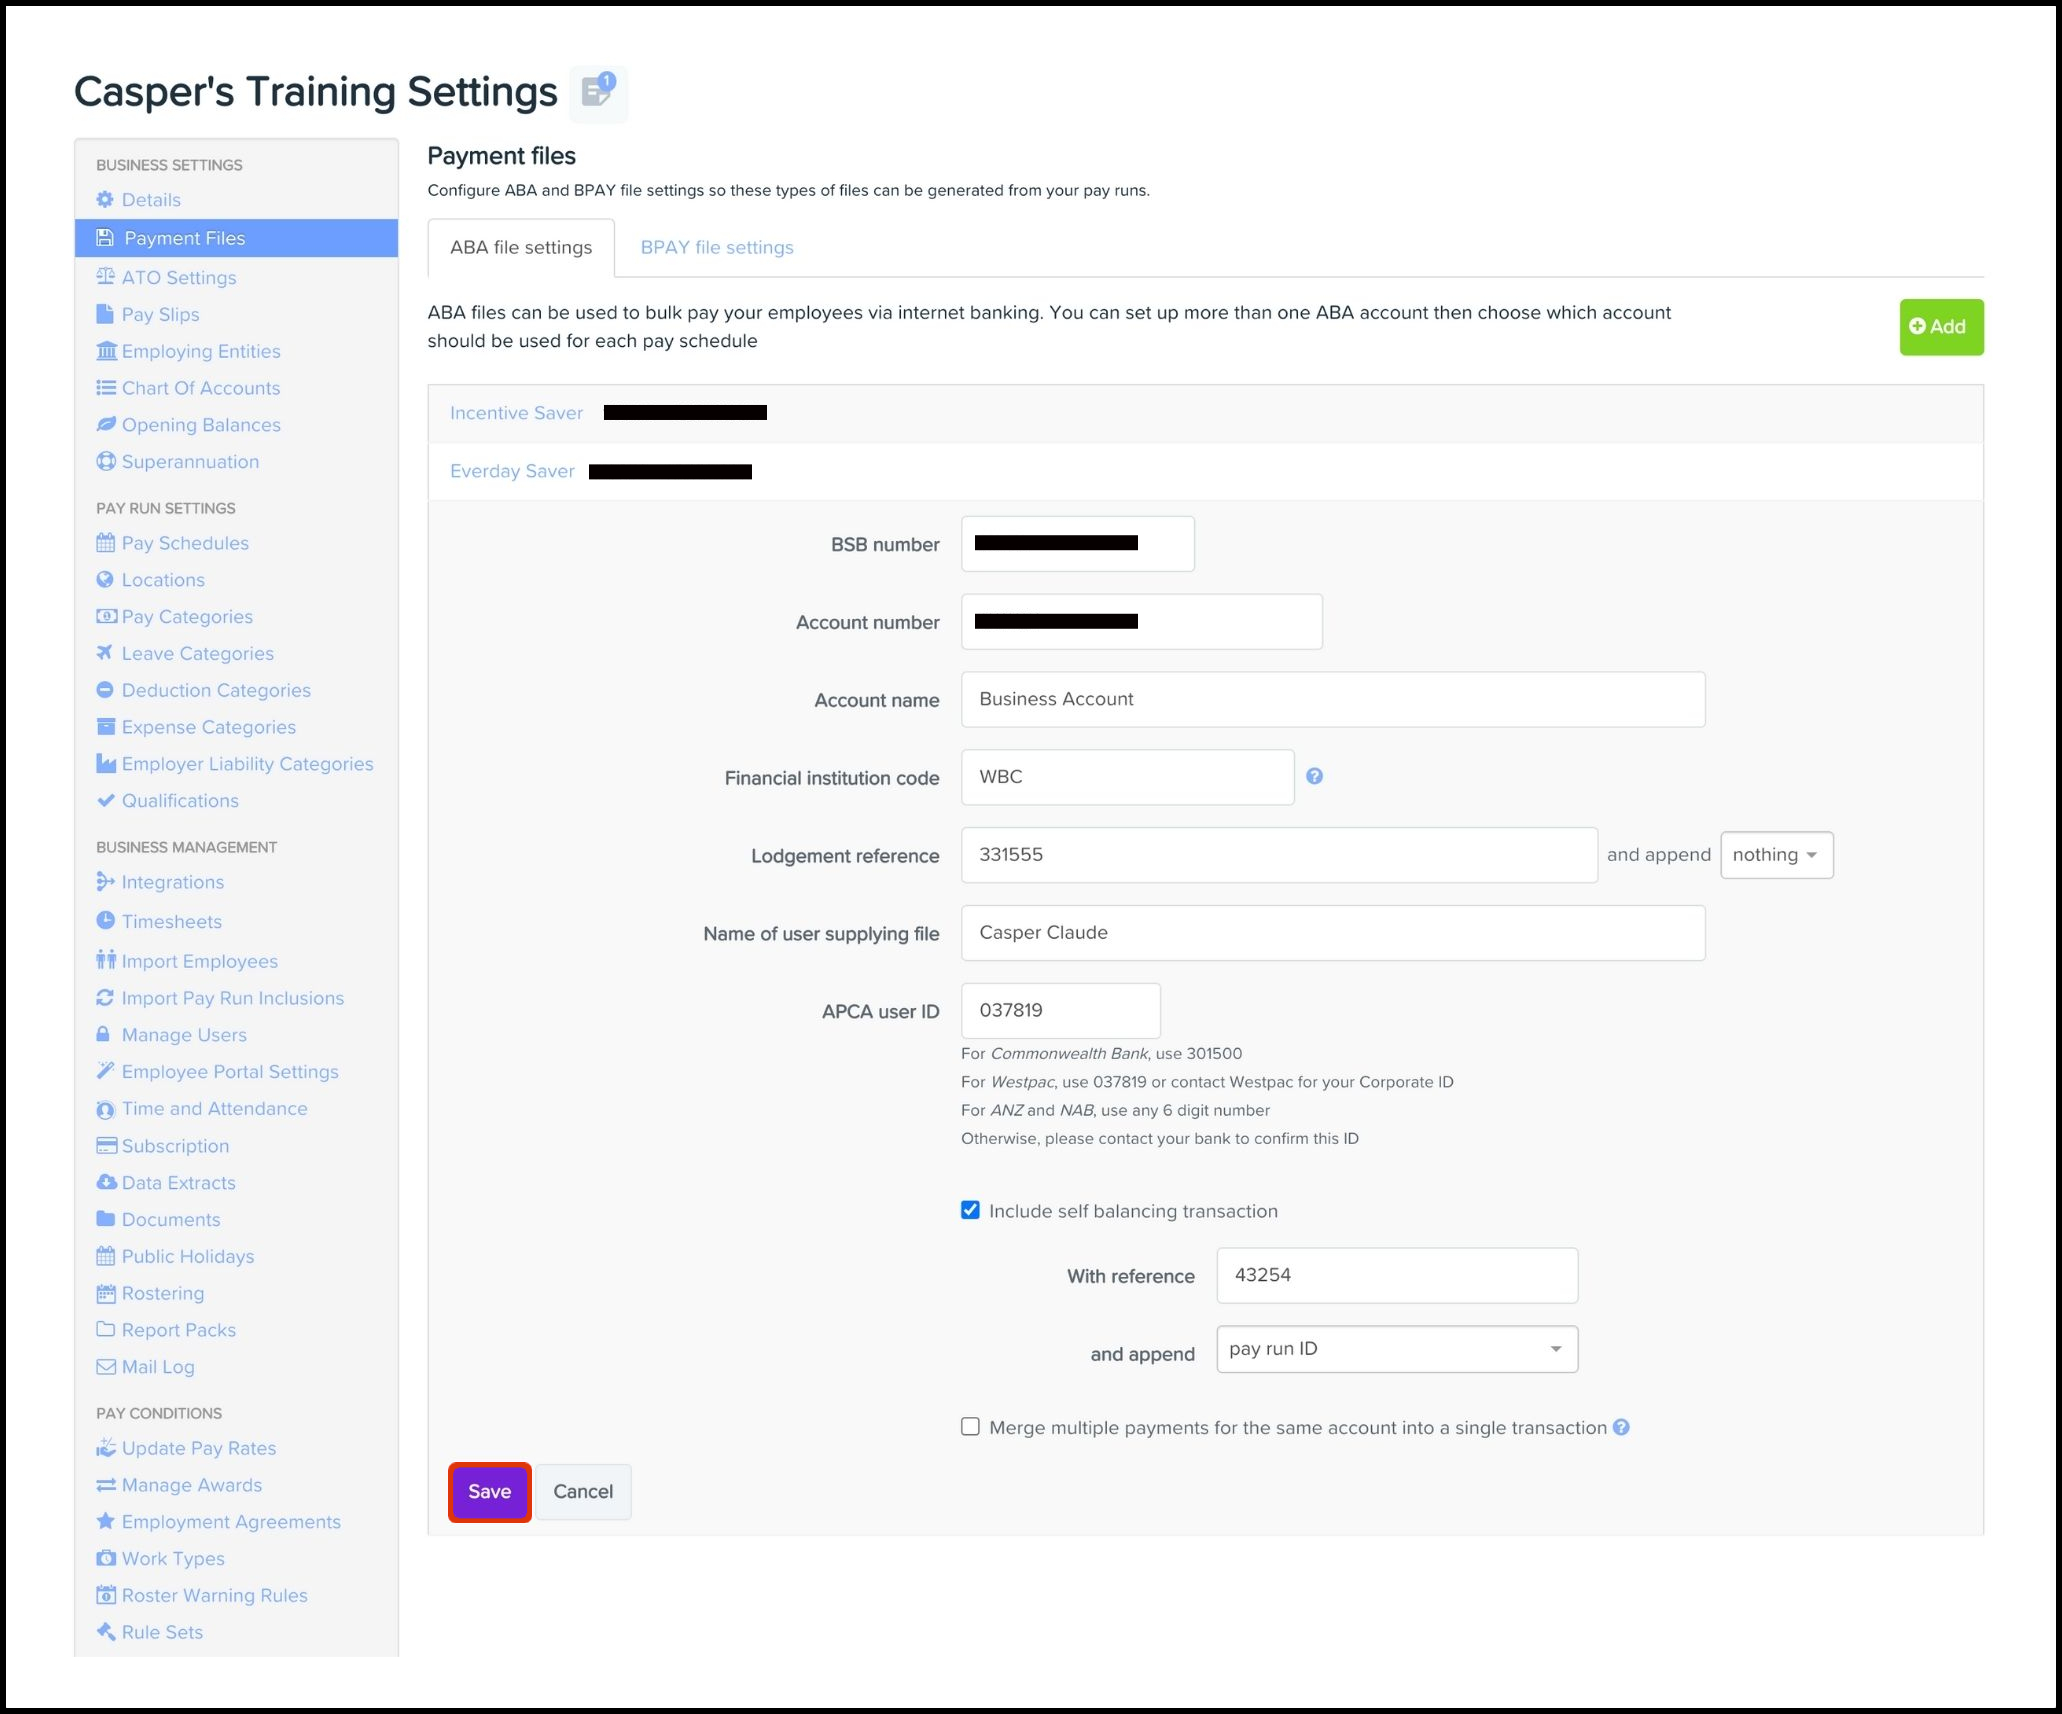Select the ABA file settings tab
The image size is (2062, 1714).
520,247
